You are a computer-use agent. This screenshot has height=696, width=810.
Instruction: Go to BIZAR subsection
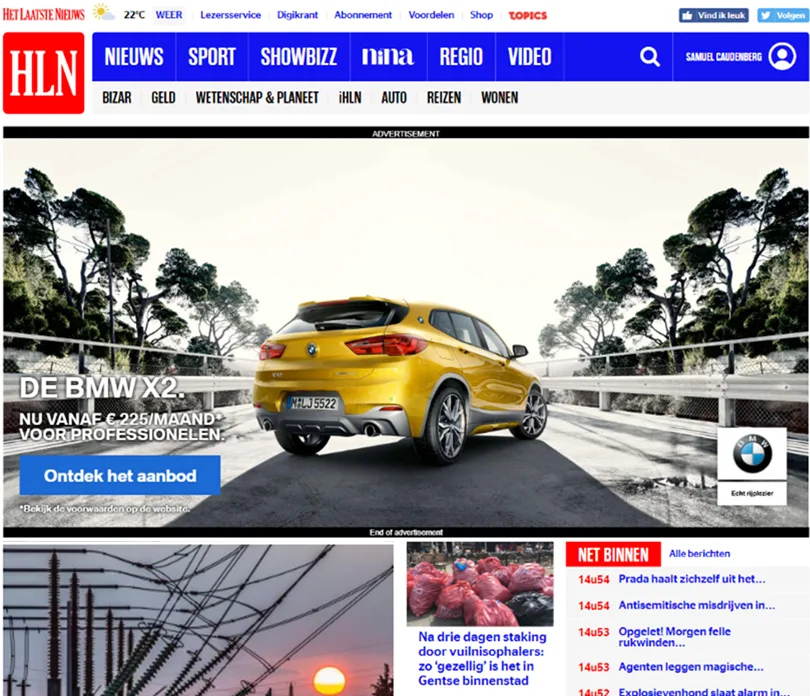117,98
